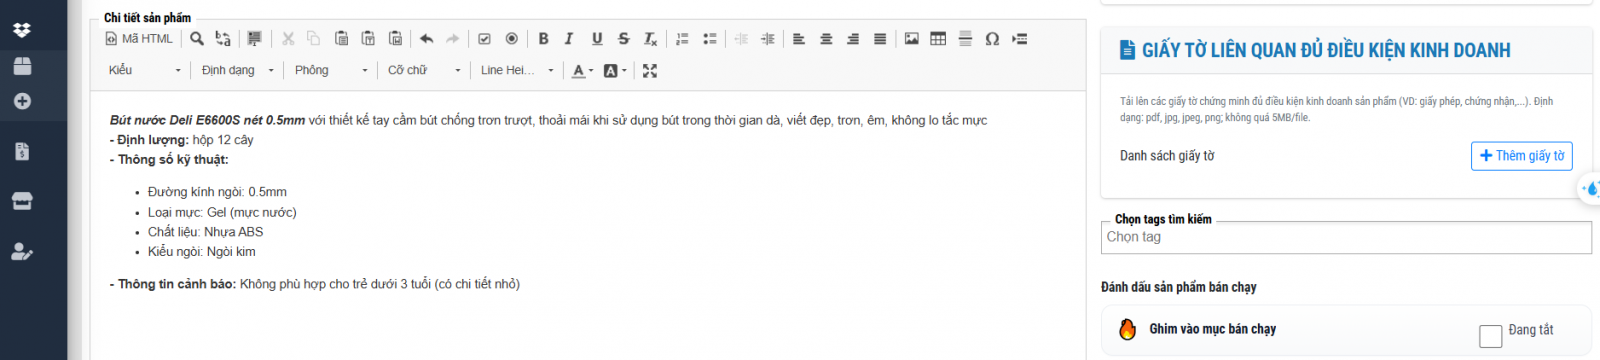Click Paste from Word icon
The image size is (1600, 360).
click(x=395, y=39)
